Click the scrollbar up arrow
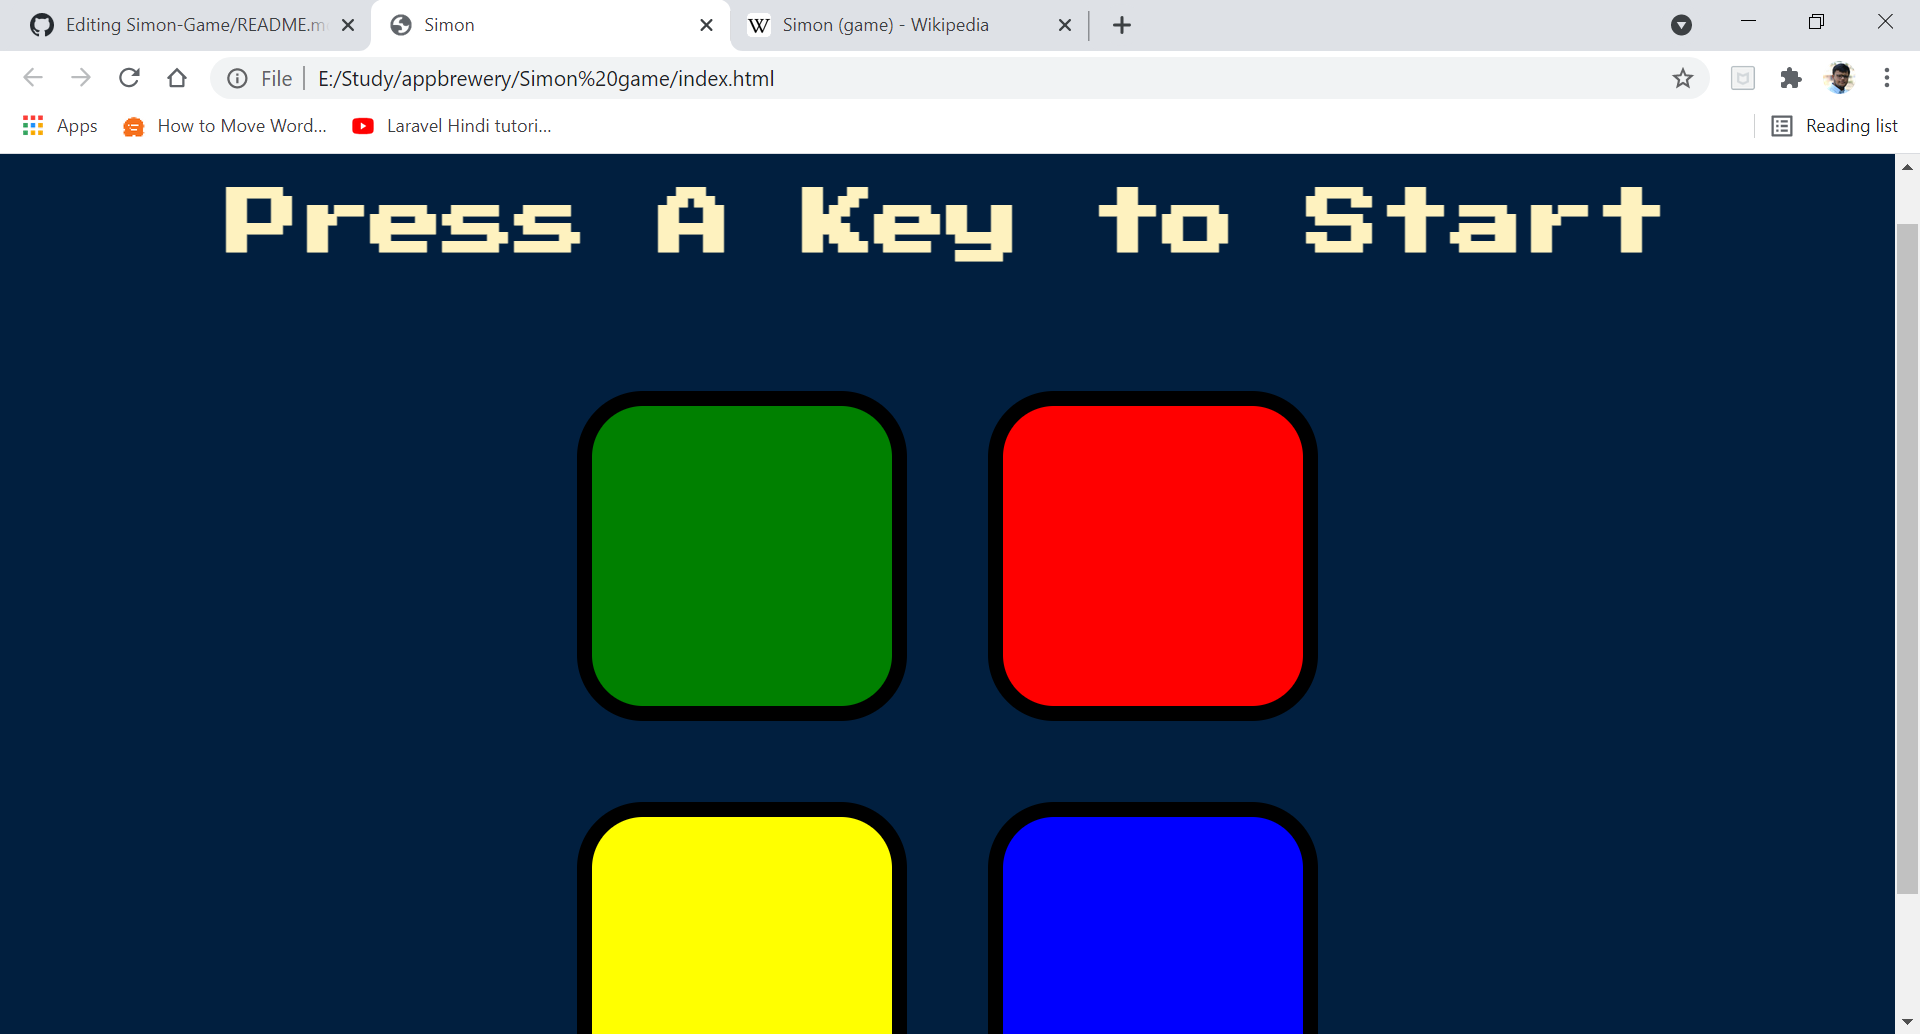This screenshot has width=1920, height=1034. 1908,166
